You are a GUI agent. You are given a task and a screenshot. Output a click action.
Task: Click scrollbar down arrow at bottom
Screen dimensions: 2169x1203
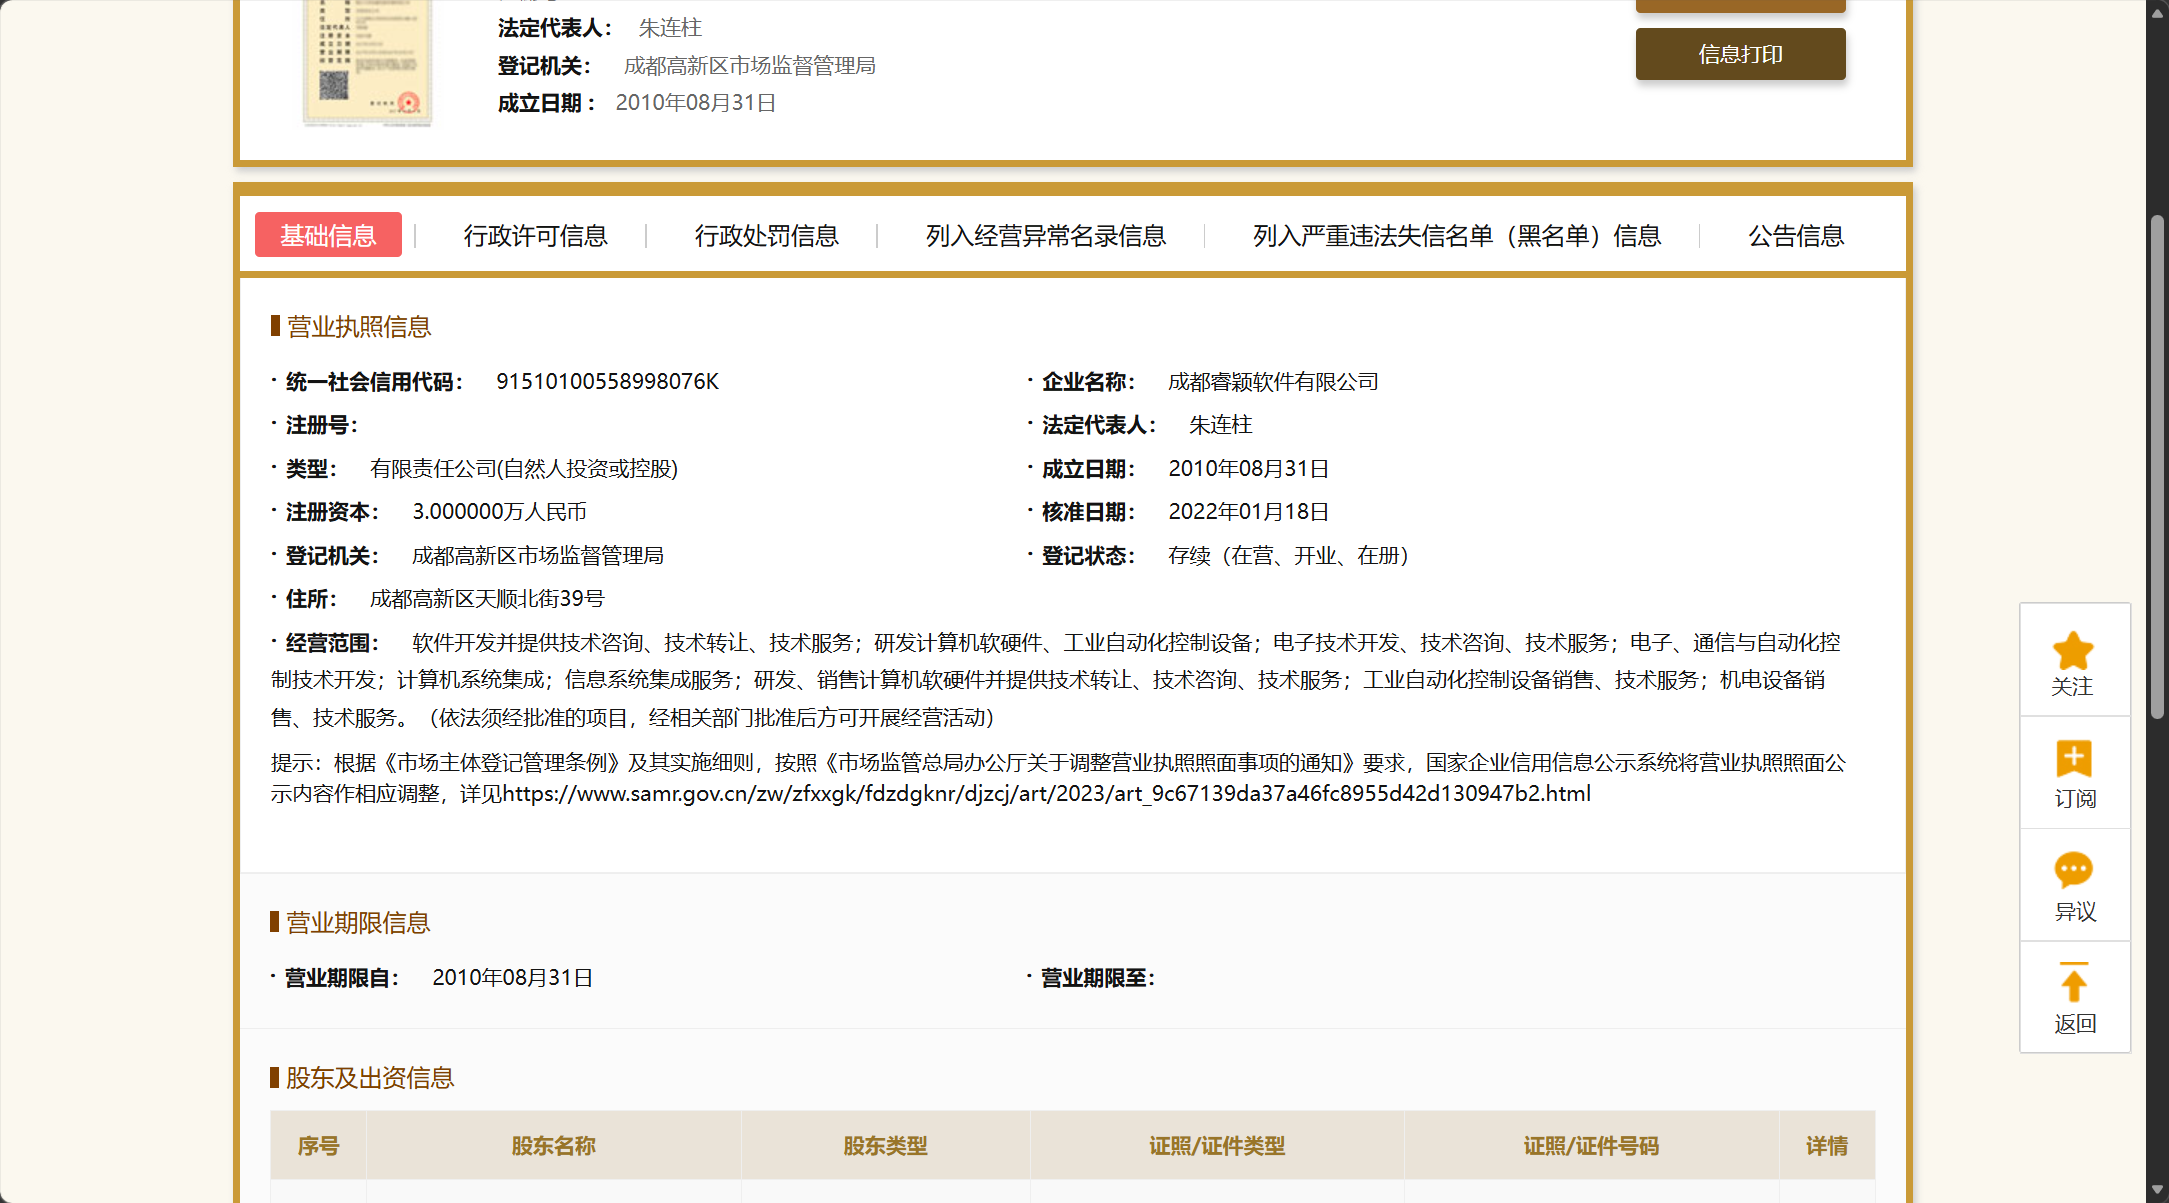coord(2157,1190)
